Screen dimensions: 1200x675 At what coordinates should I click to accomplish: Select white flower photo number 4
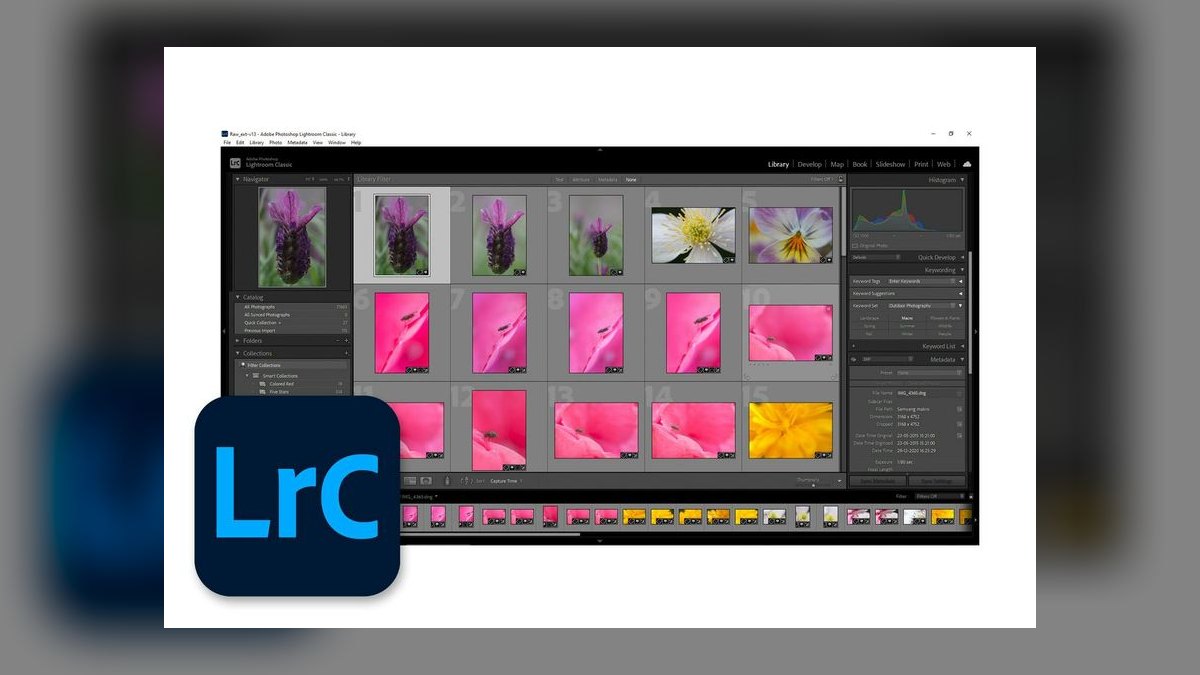[x=693, y=235]
